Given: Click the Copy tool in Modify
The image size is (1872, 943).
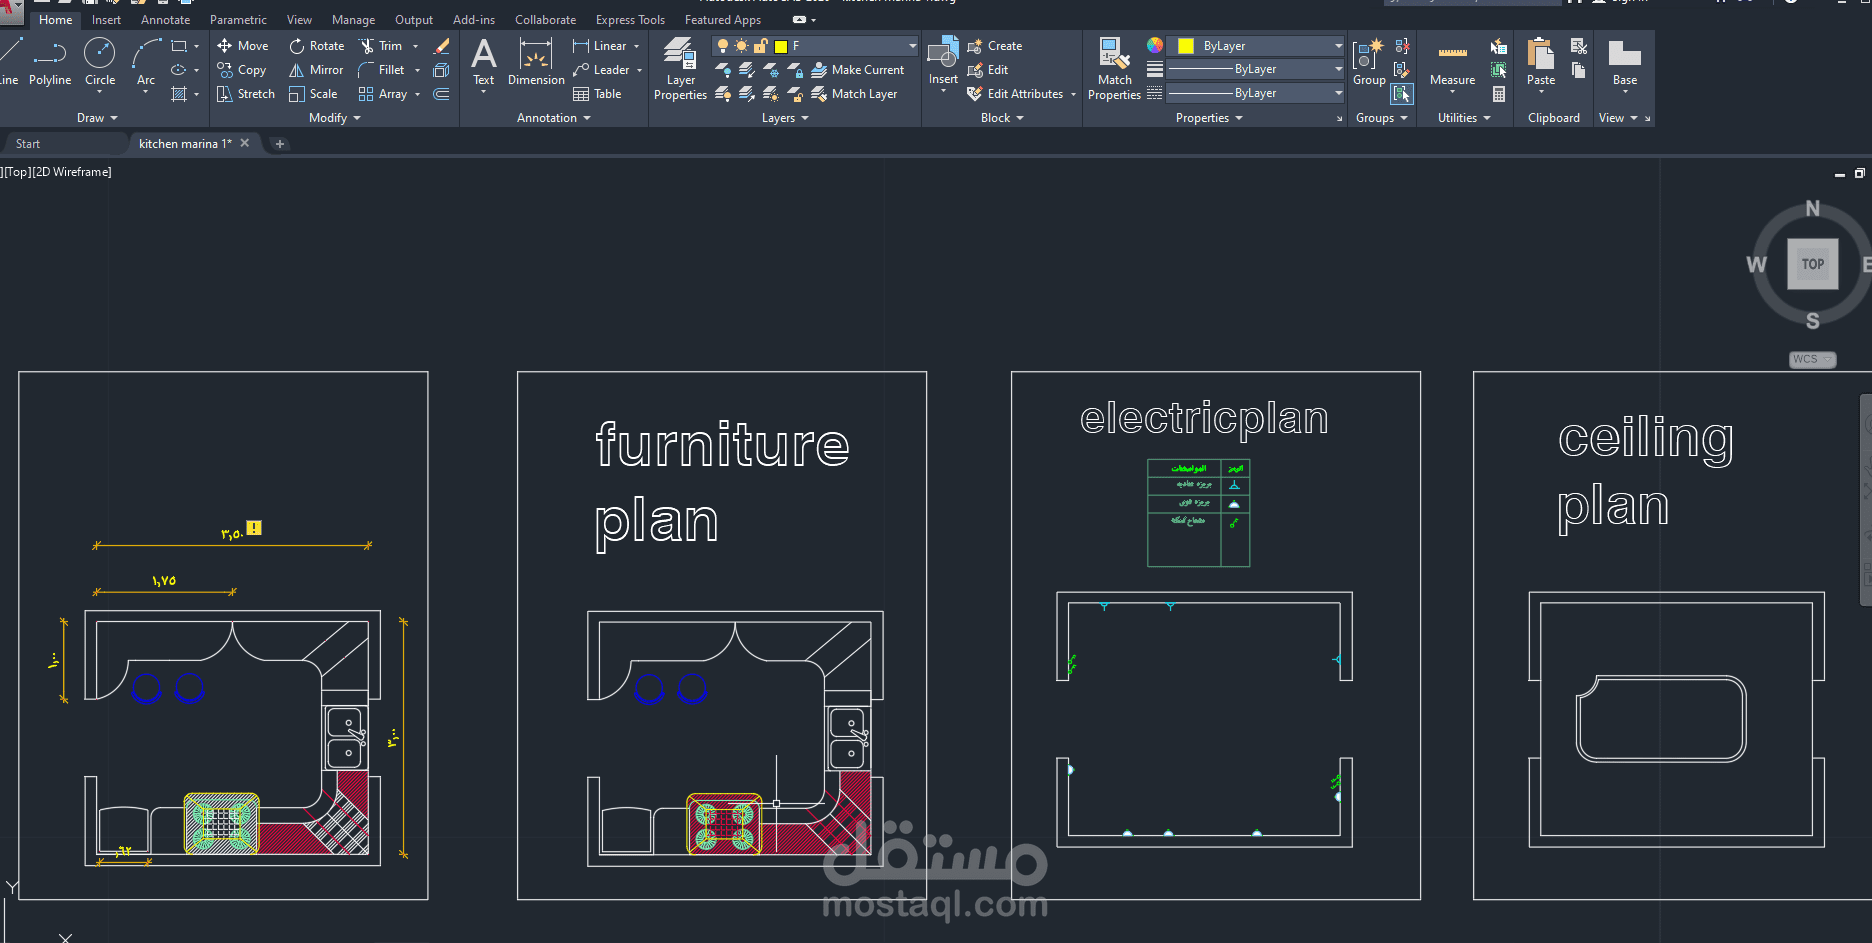Looking at the screenshot, I should tap(242, 70).
